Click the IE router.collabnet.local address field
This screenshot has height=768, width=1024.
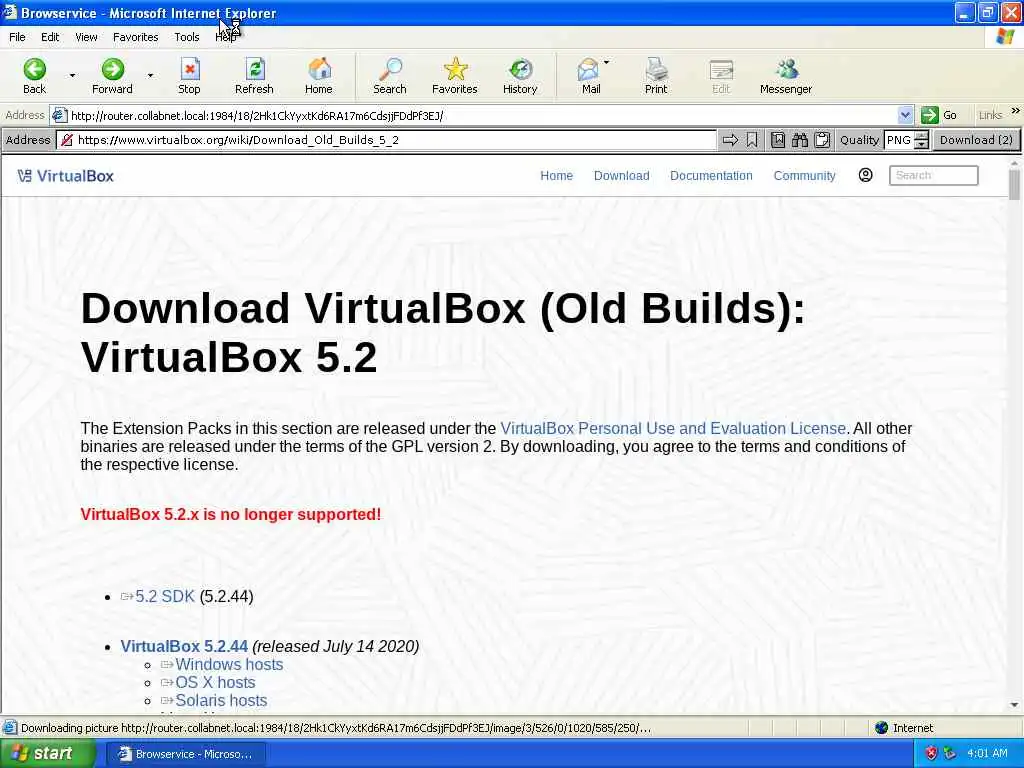483,116
